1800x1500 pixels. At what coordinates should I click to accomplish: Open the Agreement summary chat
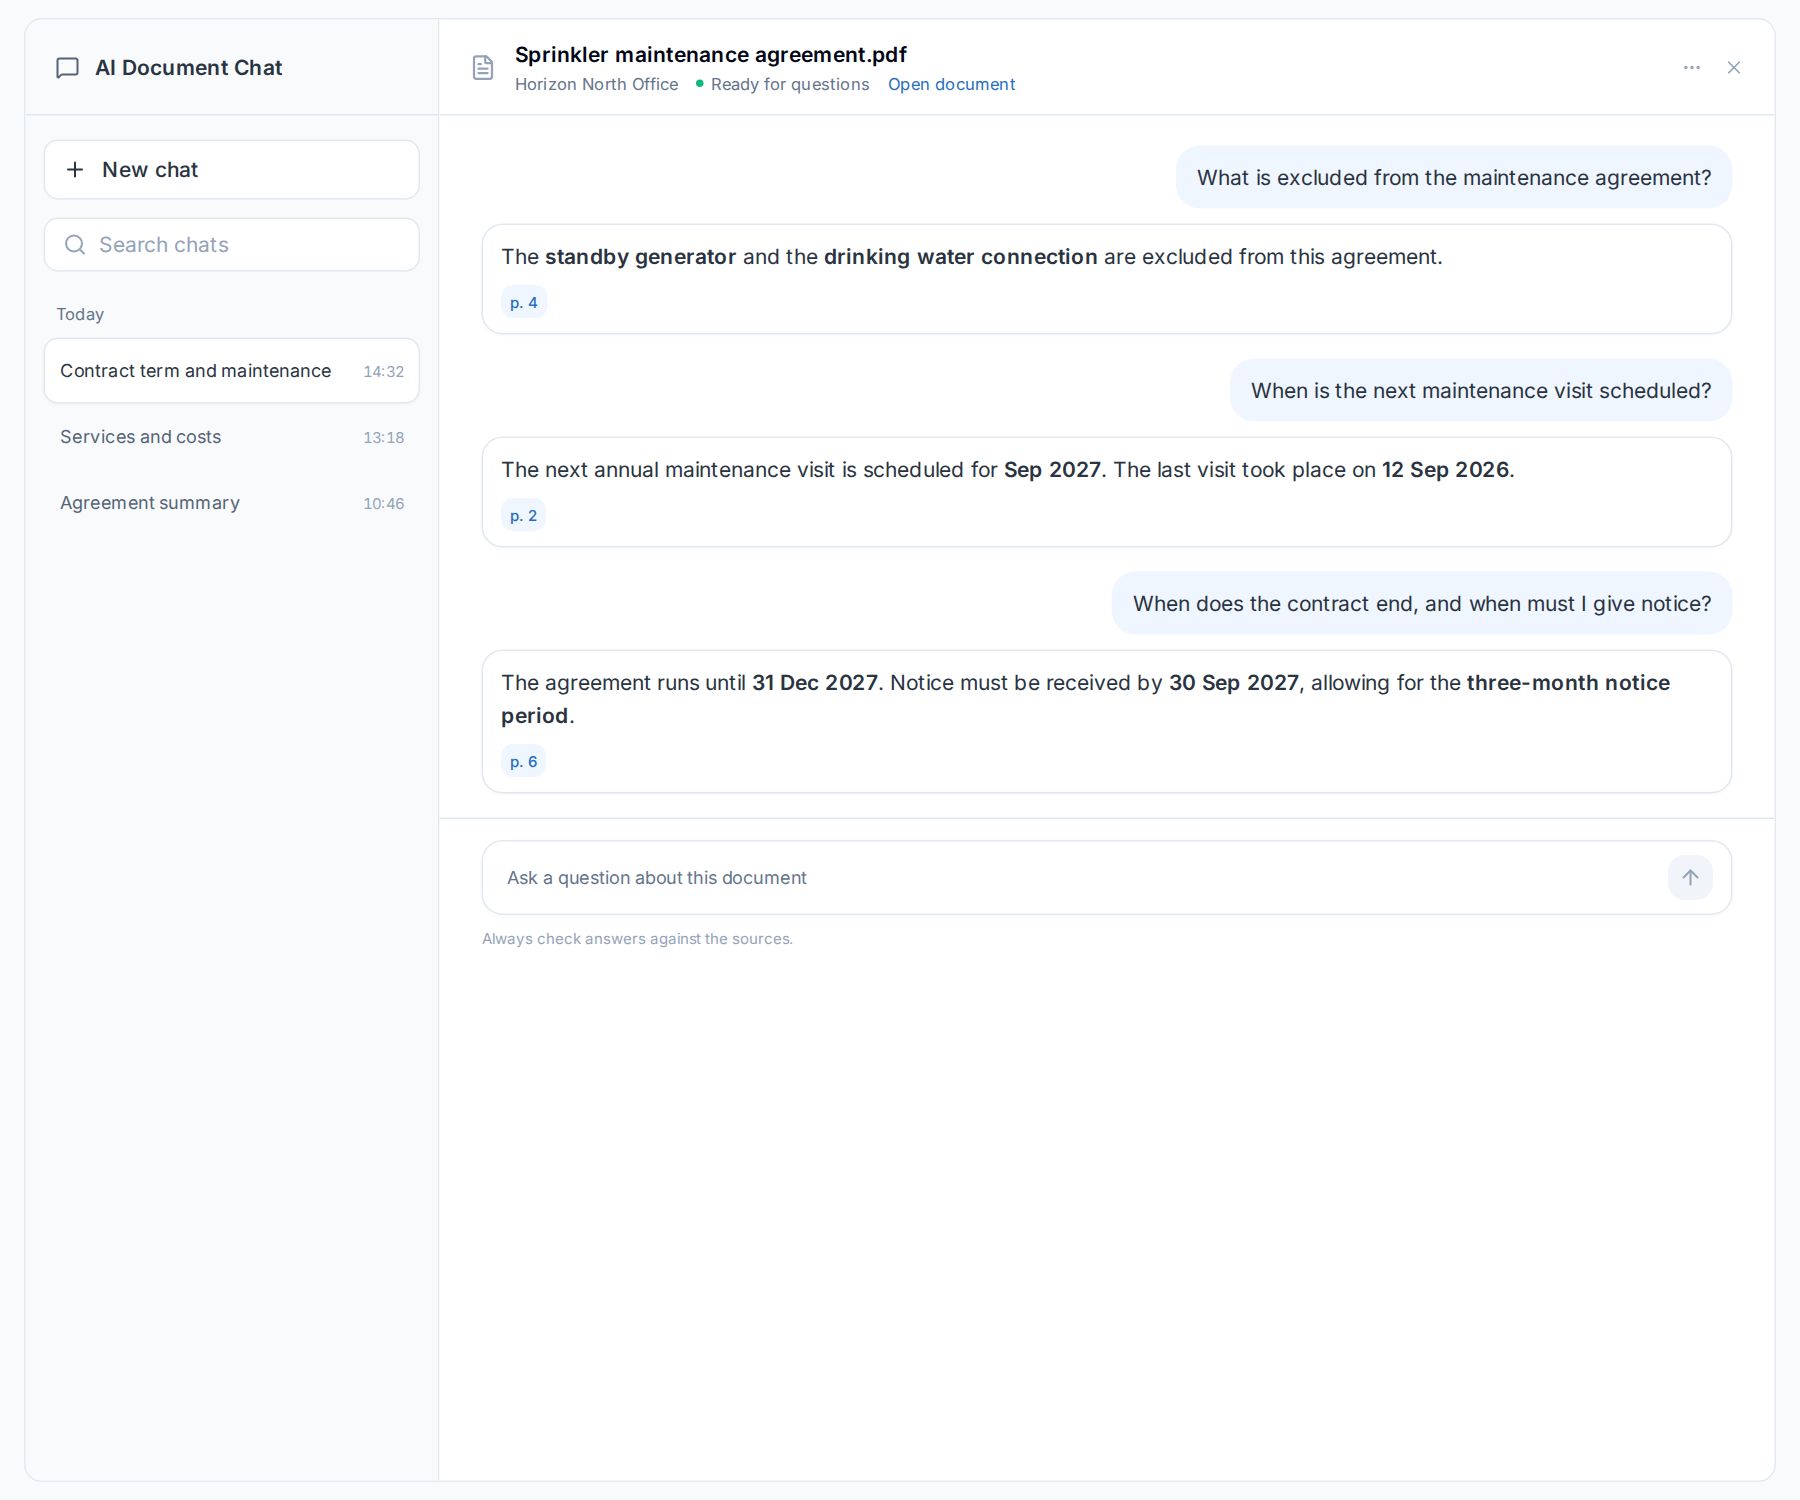click(231, 503)
